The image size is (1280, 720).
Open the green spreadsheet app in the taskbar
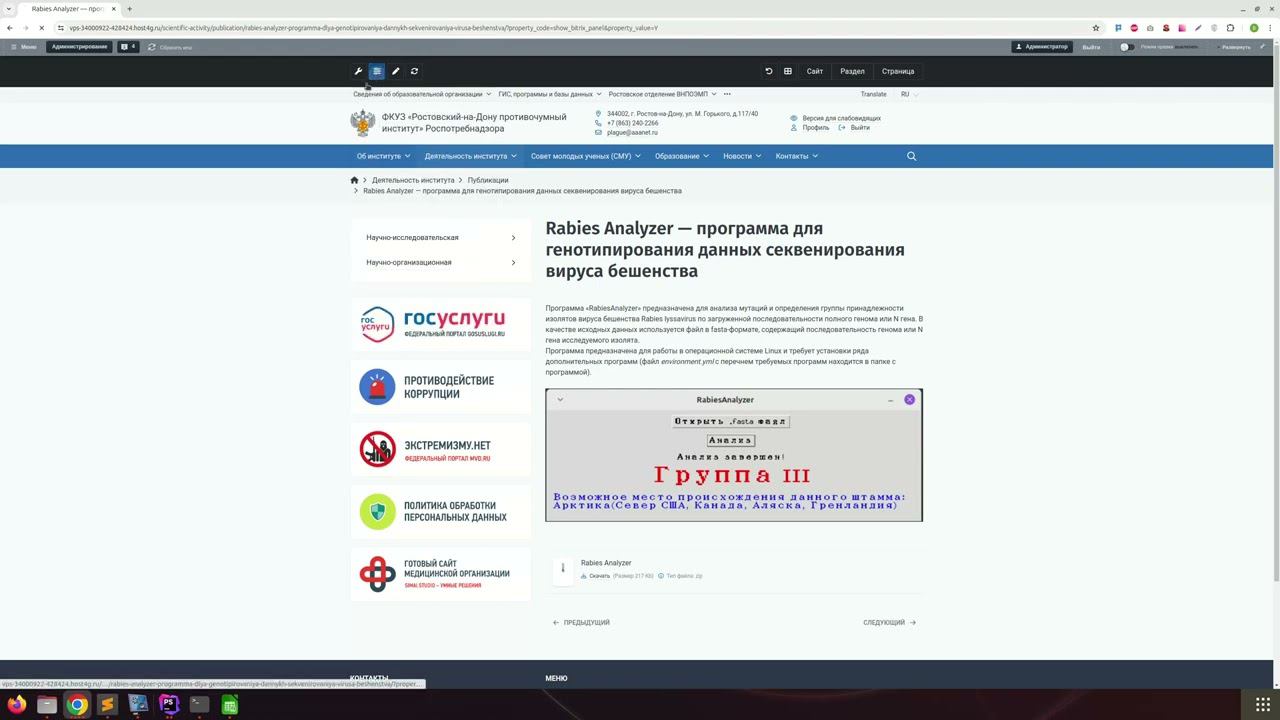(230, 705)
